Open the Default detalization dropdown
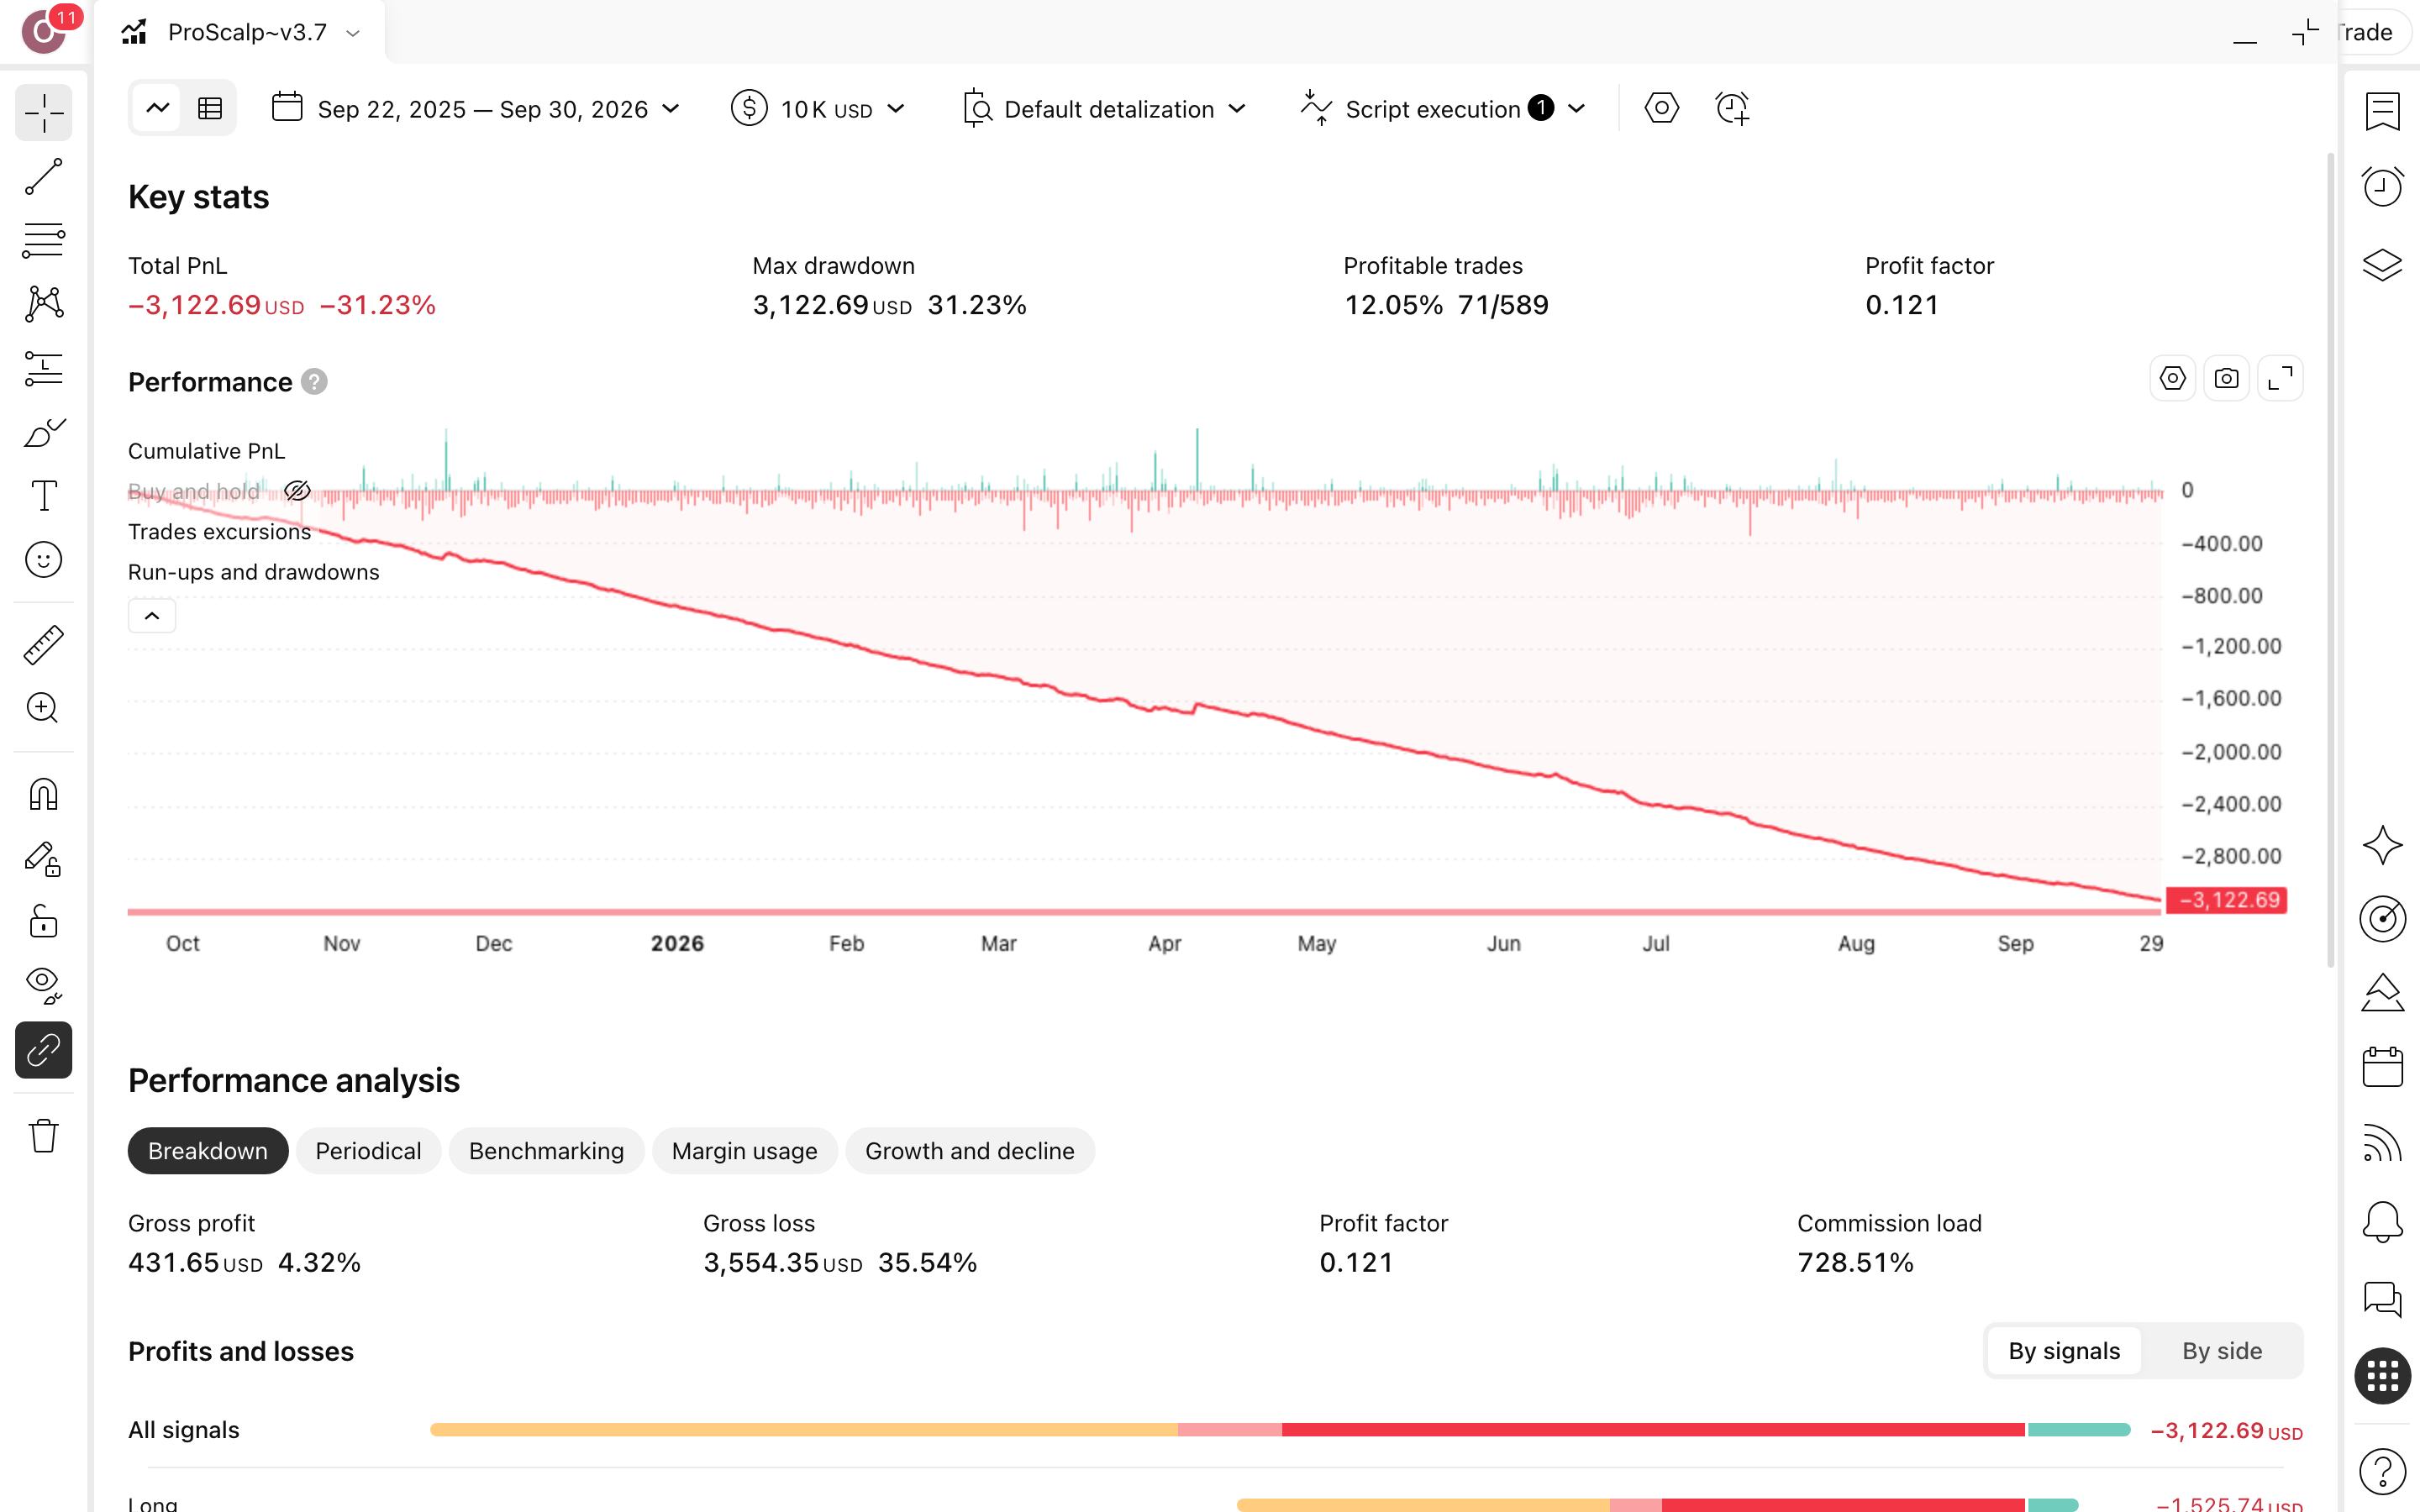Image resolution: width=2420 pixels, height=1512 pixels. 1104,109
